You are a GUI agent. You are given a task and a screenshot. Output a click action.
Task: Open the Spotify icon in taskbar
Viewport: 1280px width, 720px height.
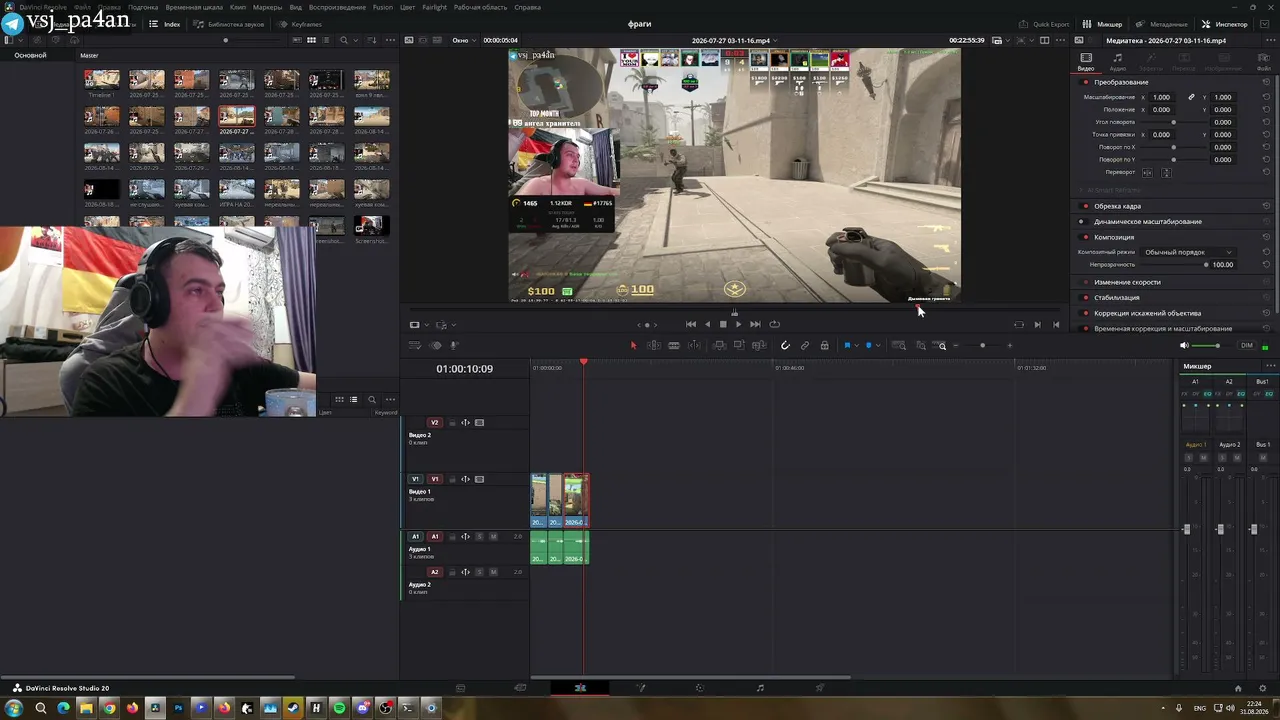click(x=339, y=709)
